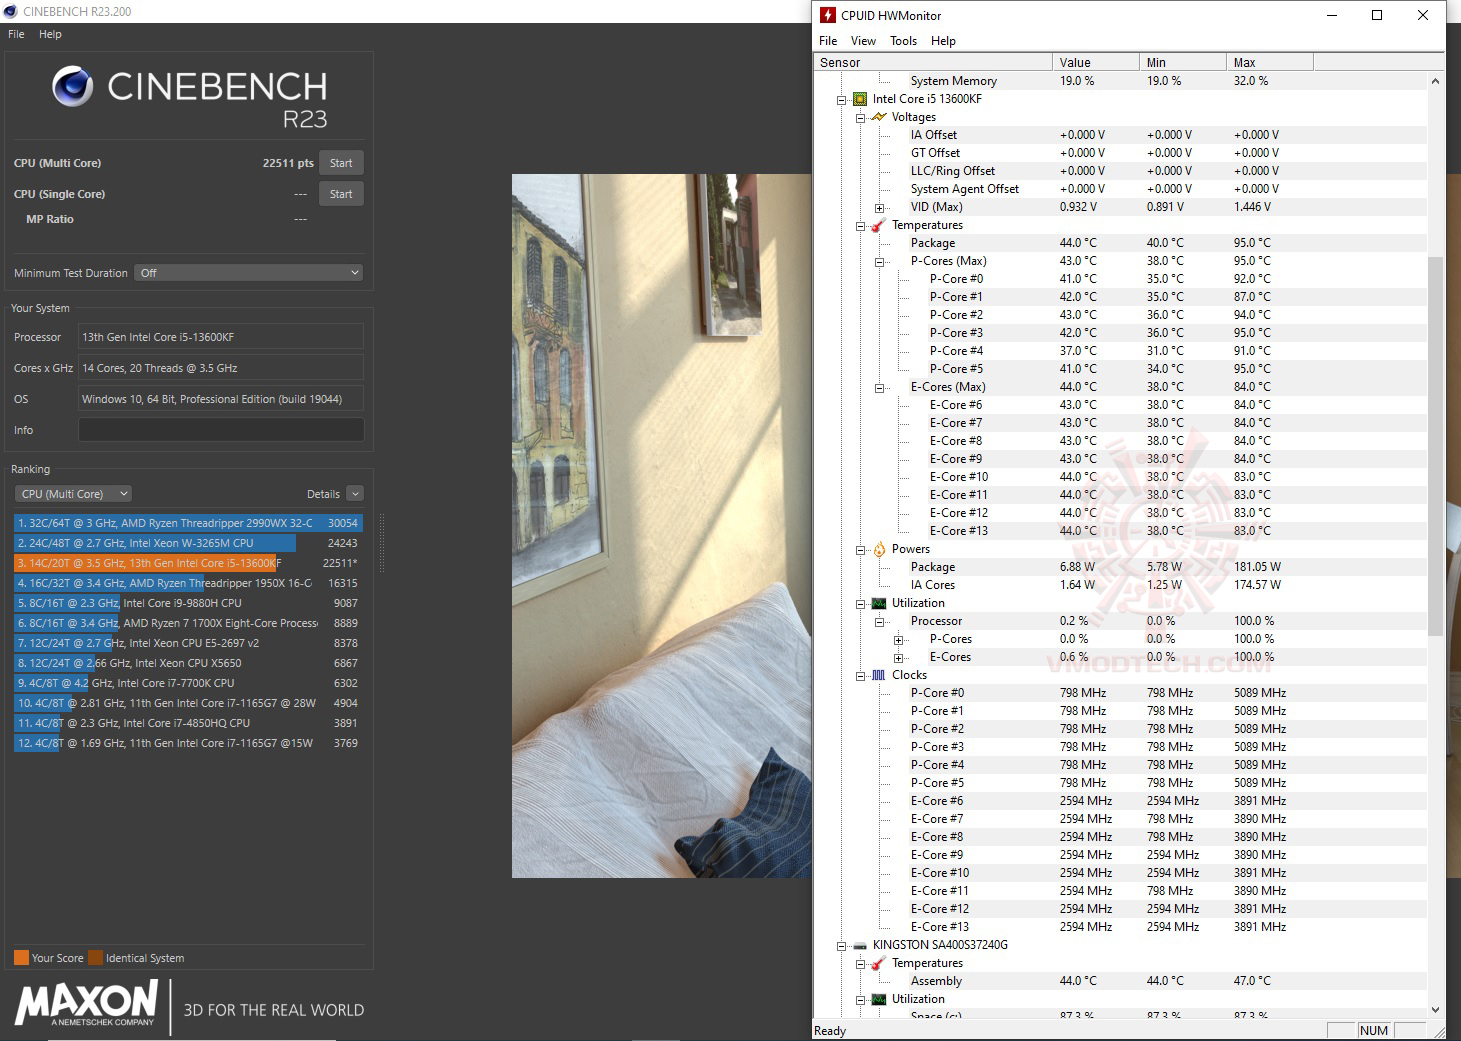Click the Min column header
The image size is (1461, 1041).
[1183, 62]
